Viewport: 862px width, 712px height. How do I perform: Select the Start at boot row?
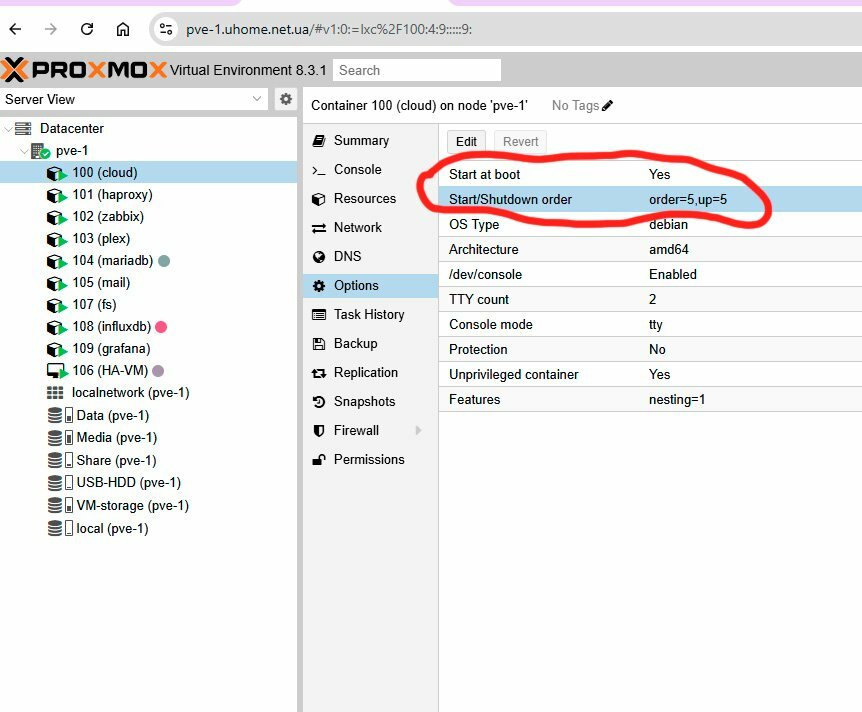[650, 174]
